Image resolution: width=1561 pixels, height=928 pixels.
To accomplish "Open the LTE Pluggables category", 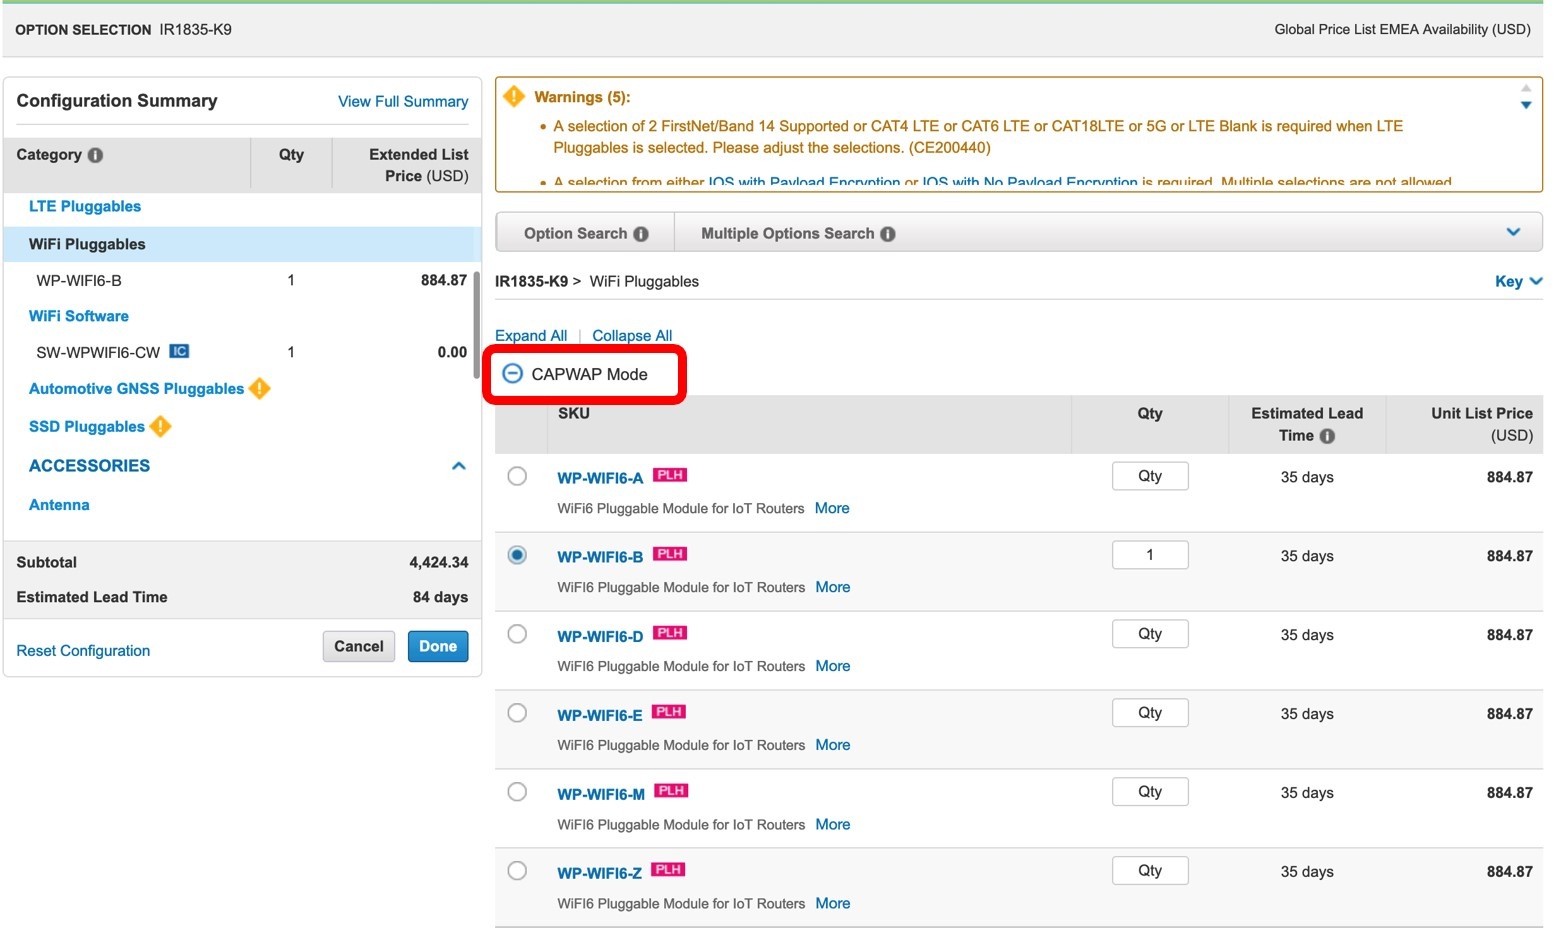I will point(85,206).
